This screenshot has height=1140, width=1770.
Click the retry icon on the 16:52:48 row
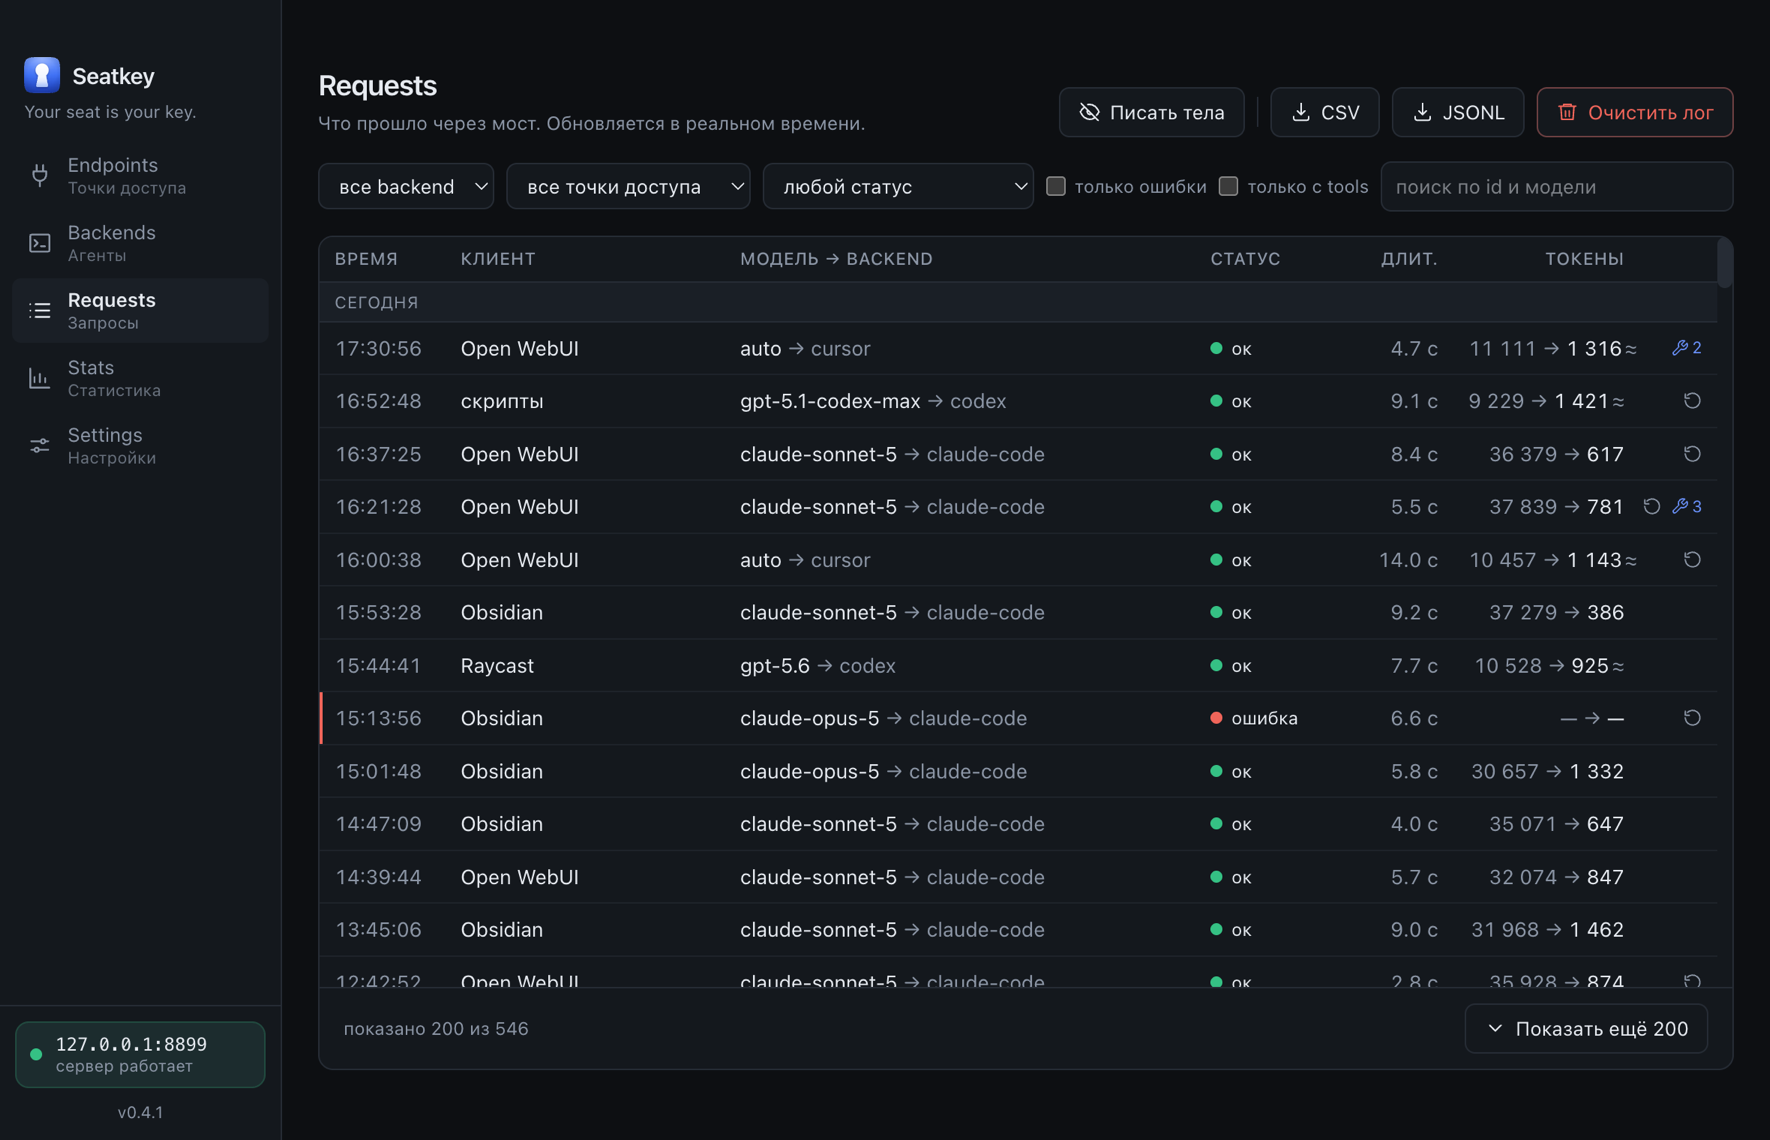pos(1692,401)
